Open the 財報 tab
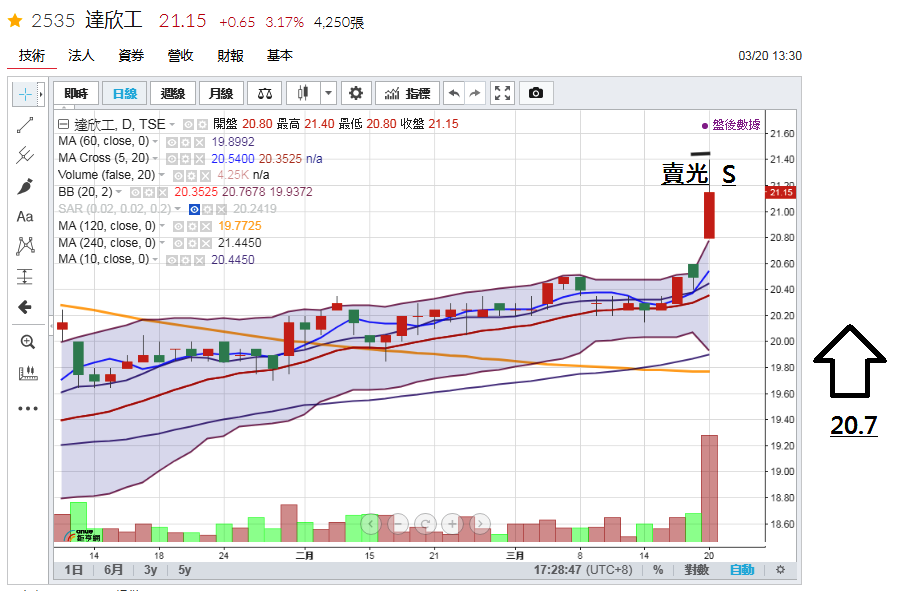The image size is (900, 600). point(230,56)
